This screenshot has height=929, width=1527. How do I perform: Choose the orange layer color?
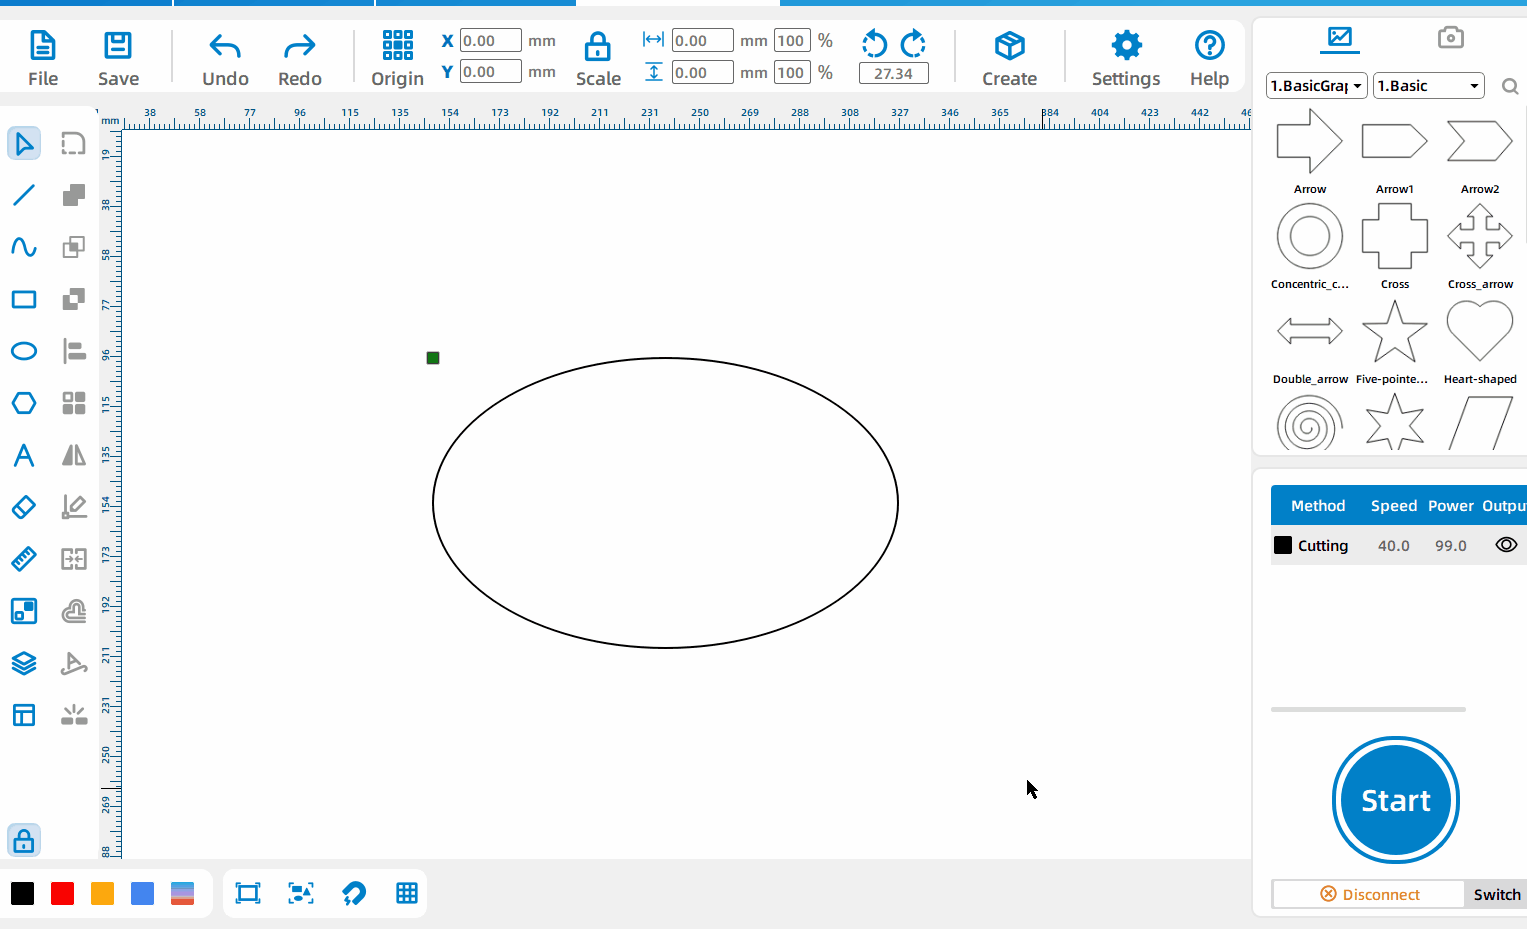pyautogui.click(x=102, y=893)
